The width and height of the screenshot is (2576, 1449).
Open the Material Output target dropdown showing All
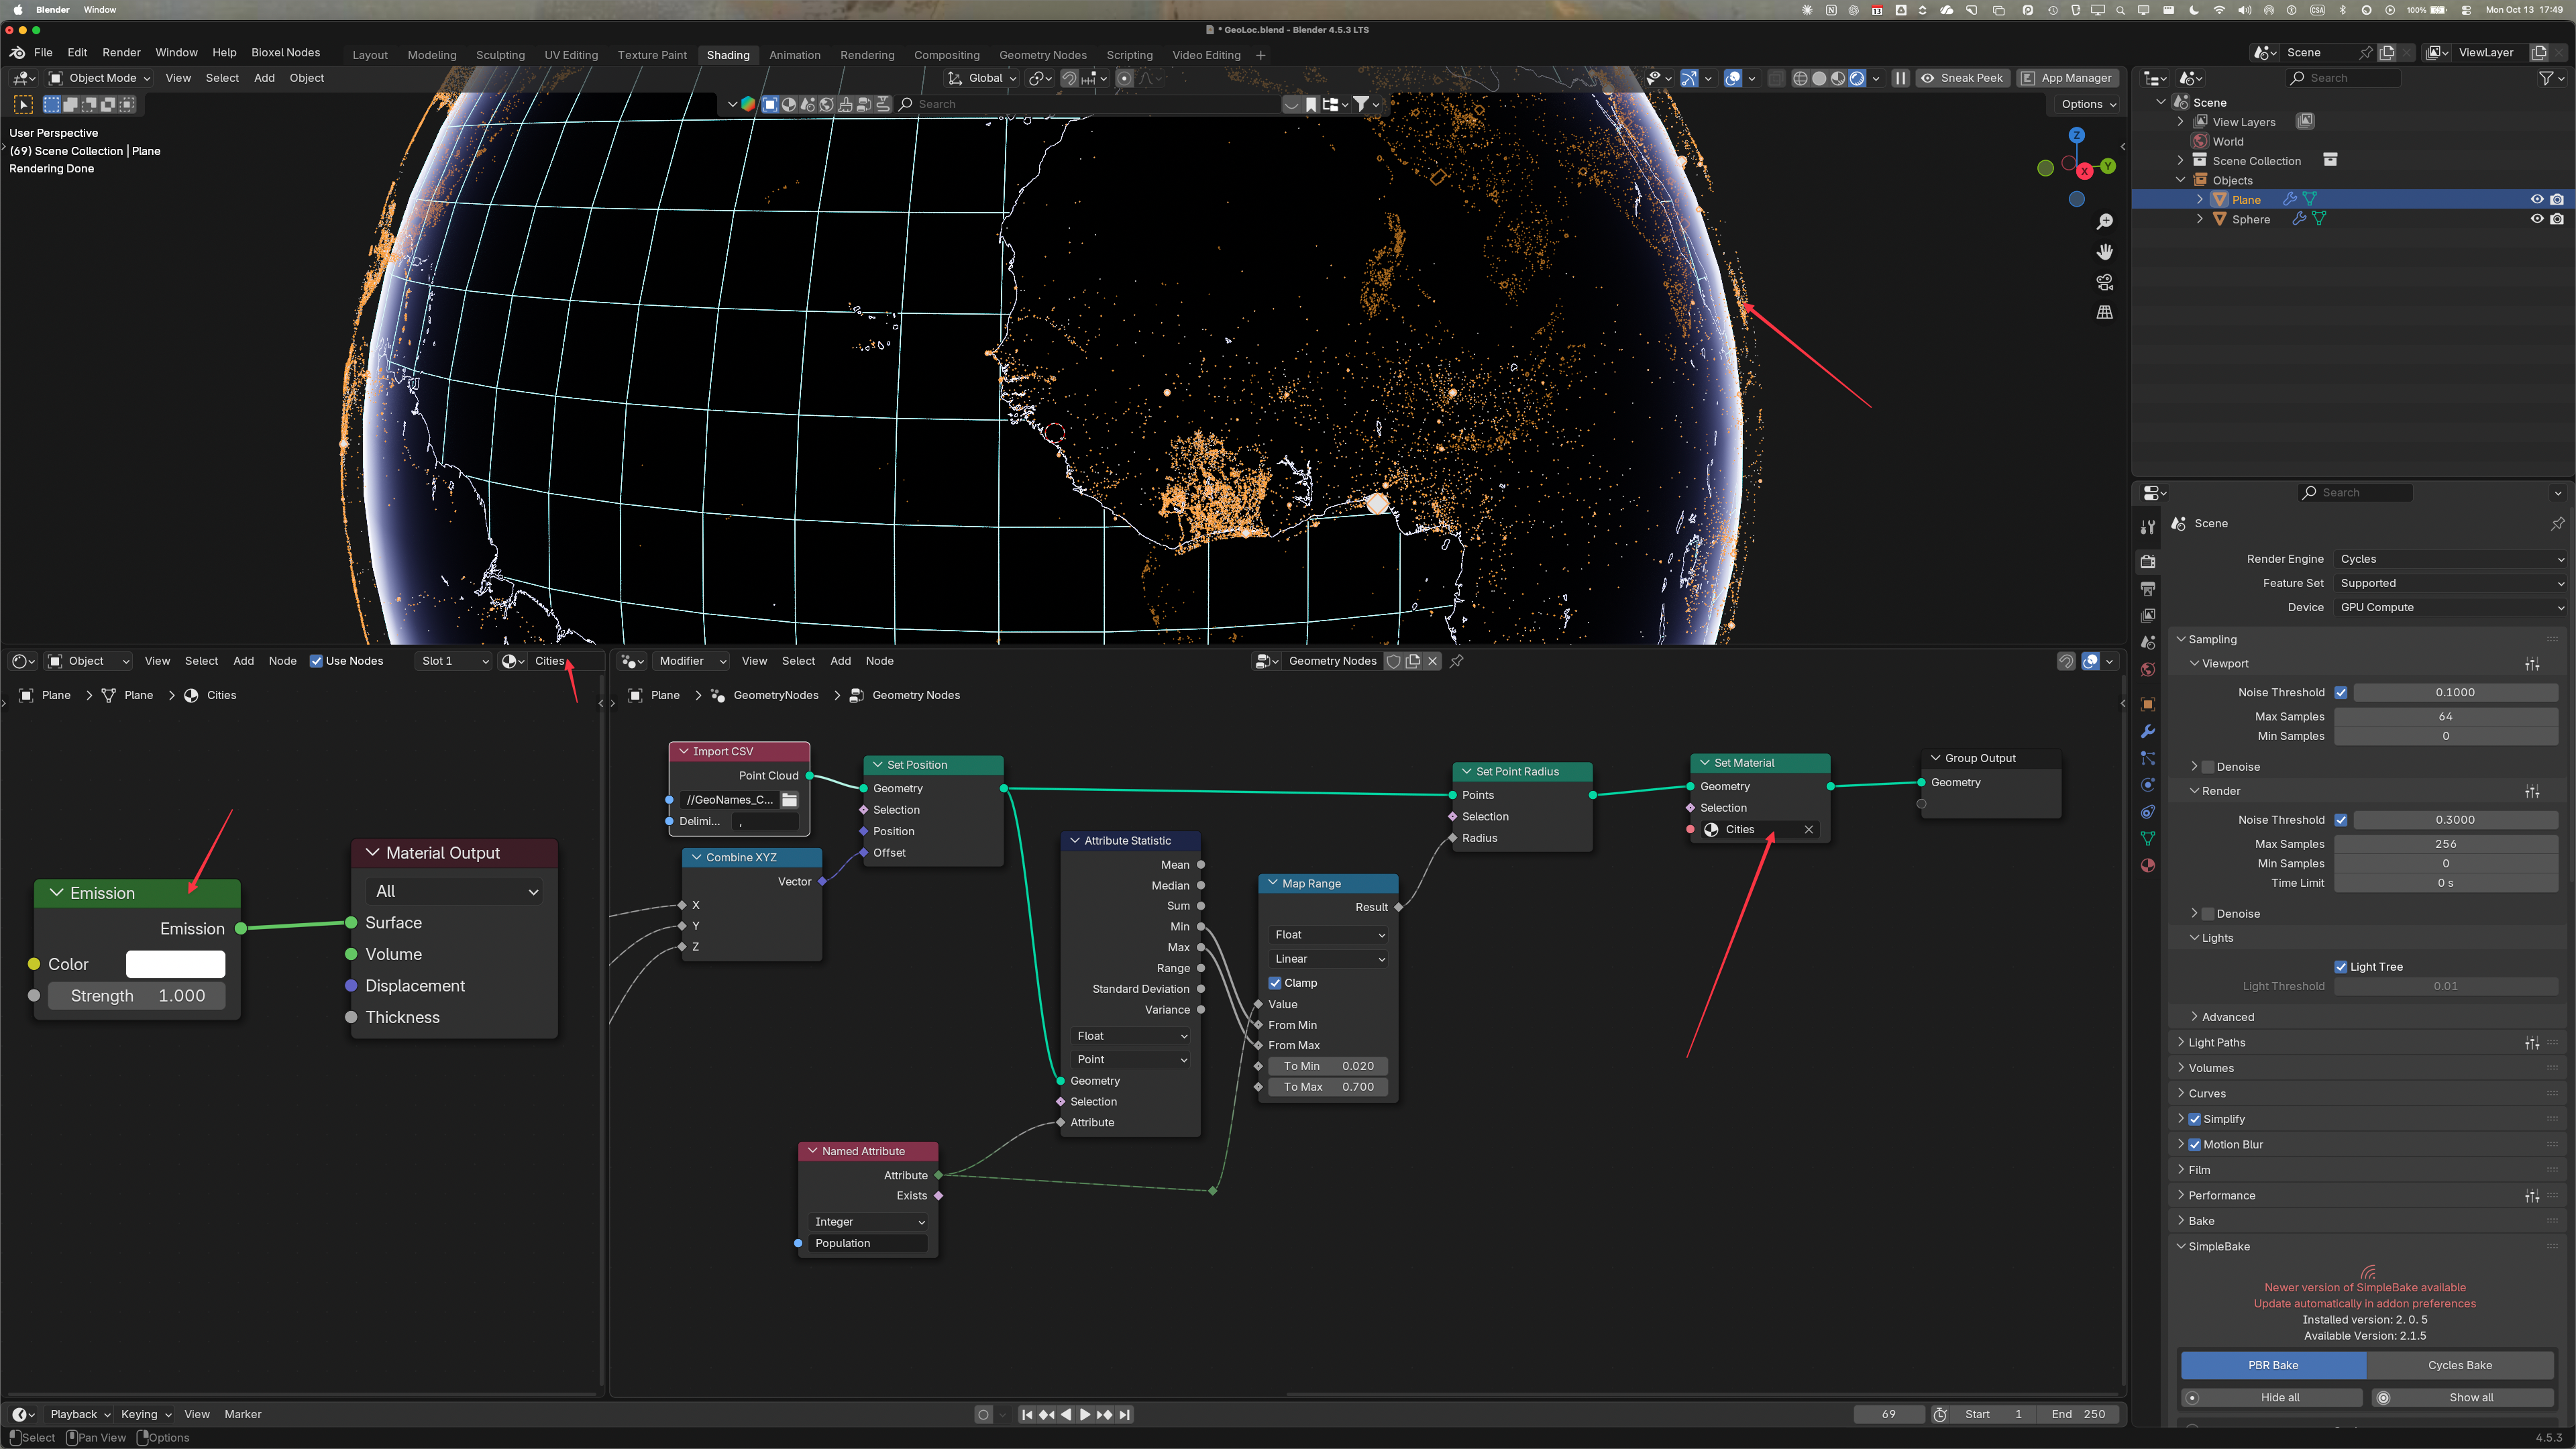[455, 891]
